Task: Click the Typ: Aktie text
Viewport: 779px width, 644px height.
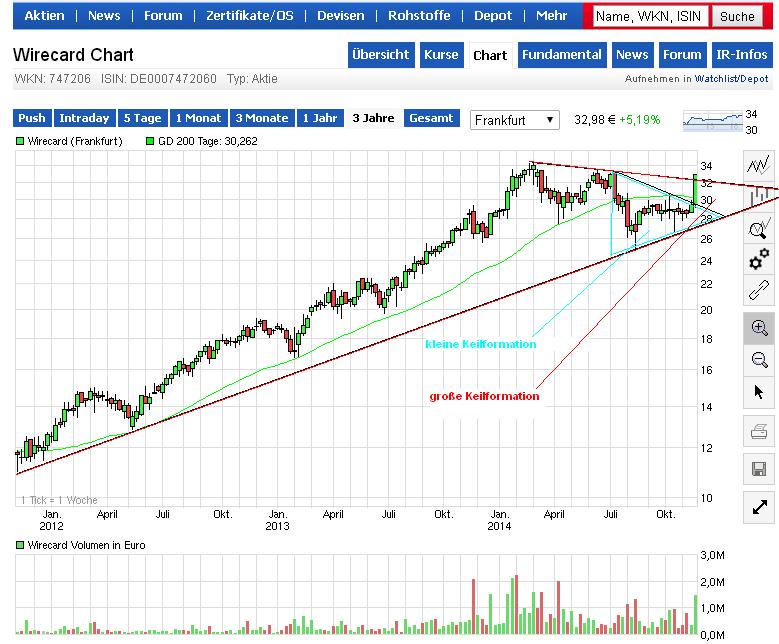Action: [252, 79]
